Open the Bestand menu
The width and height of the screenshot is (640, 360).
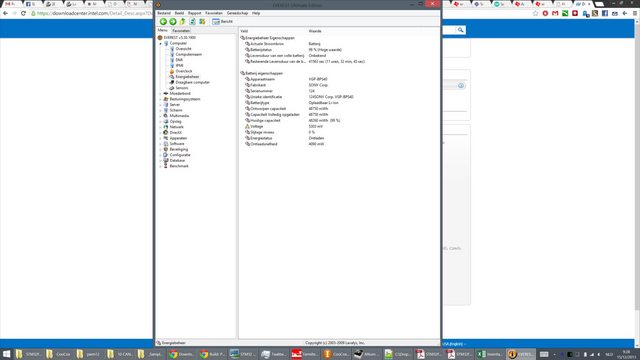164,13
